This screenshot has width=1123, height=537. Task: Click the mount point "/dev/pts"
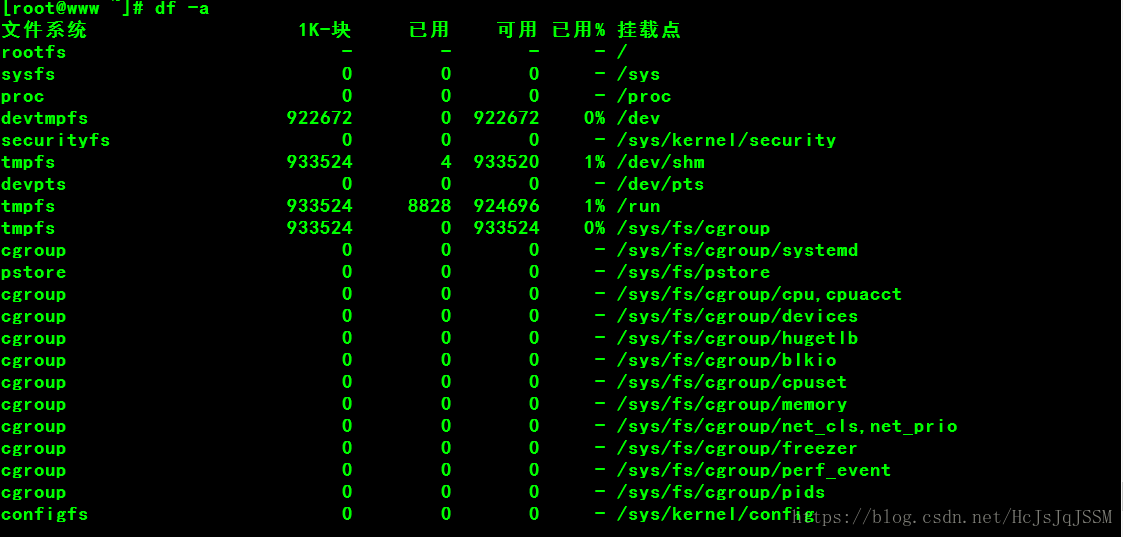[x=660, y=184]
